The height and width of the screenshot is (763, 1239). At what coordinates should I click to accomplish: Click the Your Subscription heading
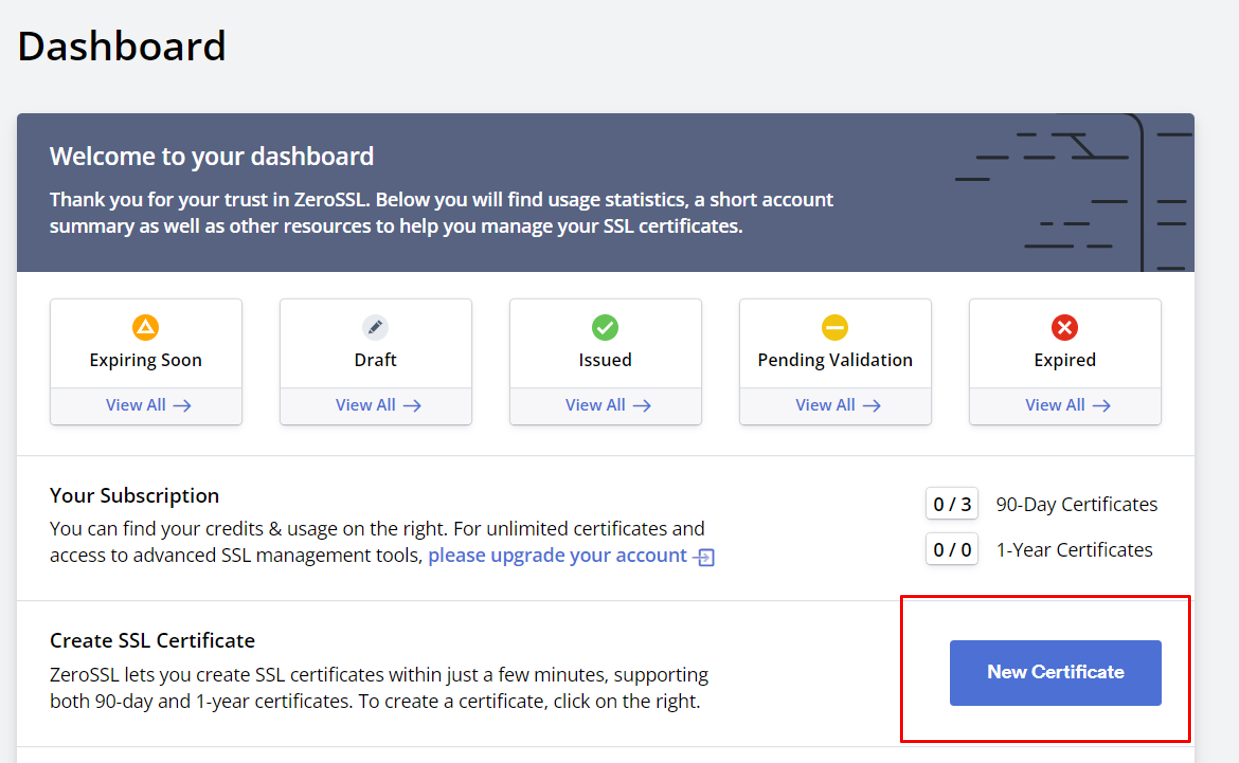[x=135, y=495]
